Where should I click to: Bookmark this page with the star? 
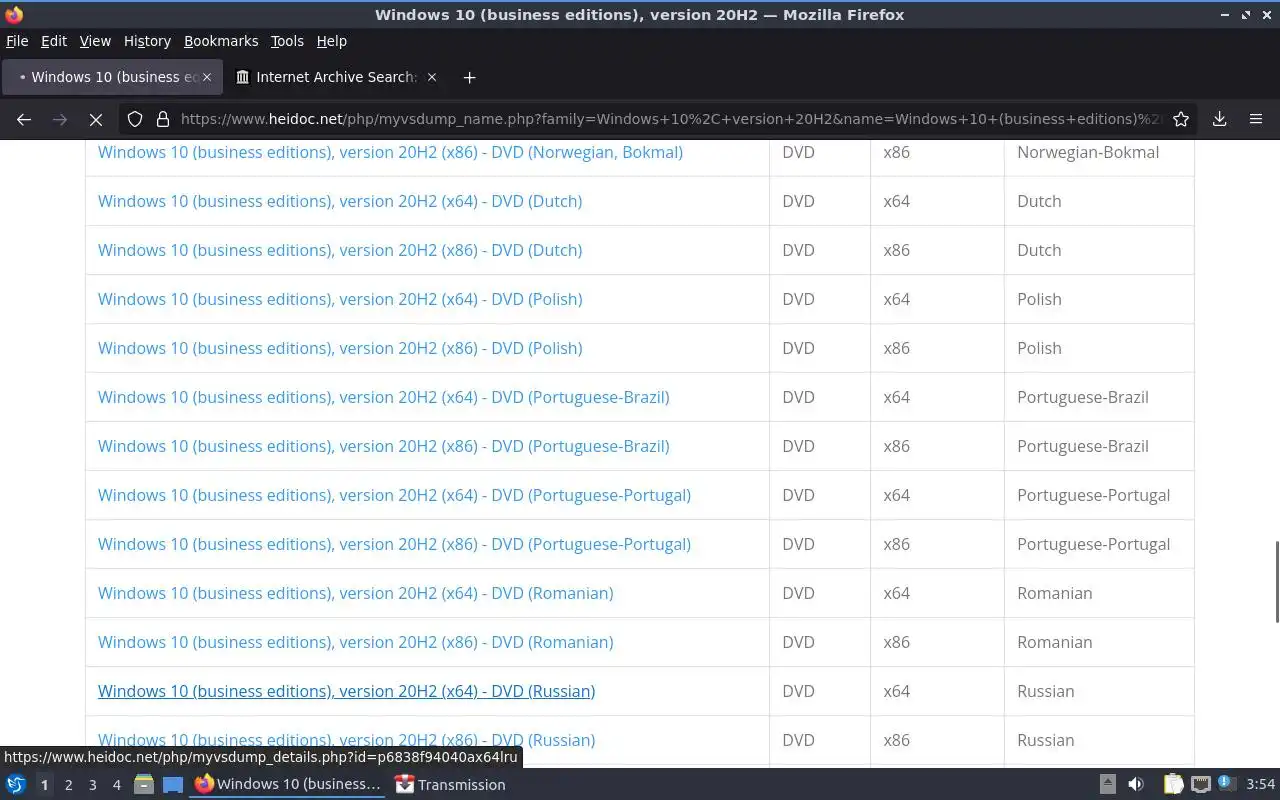(x=1181, y=119)
